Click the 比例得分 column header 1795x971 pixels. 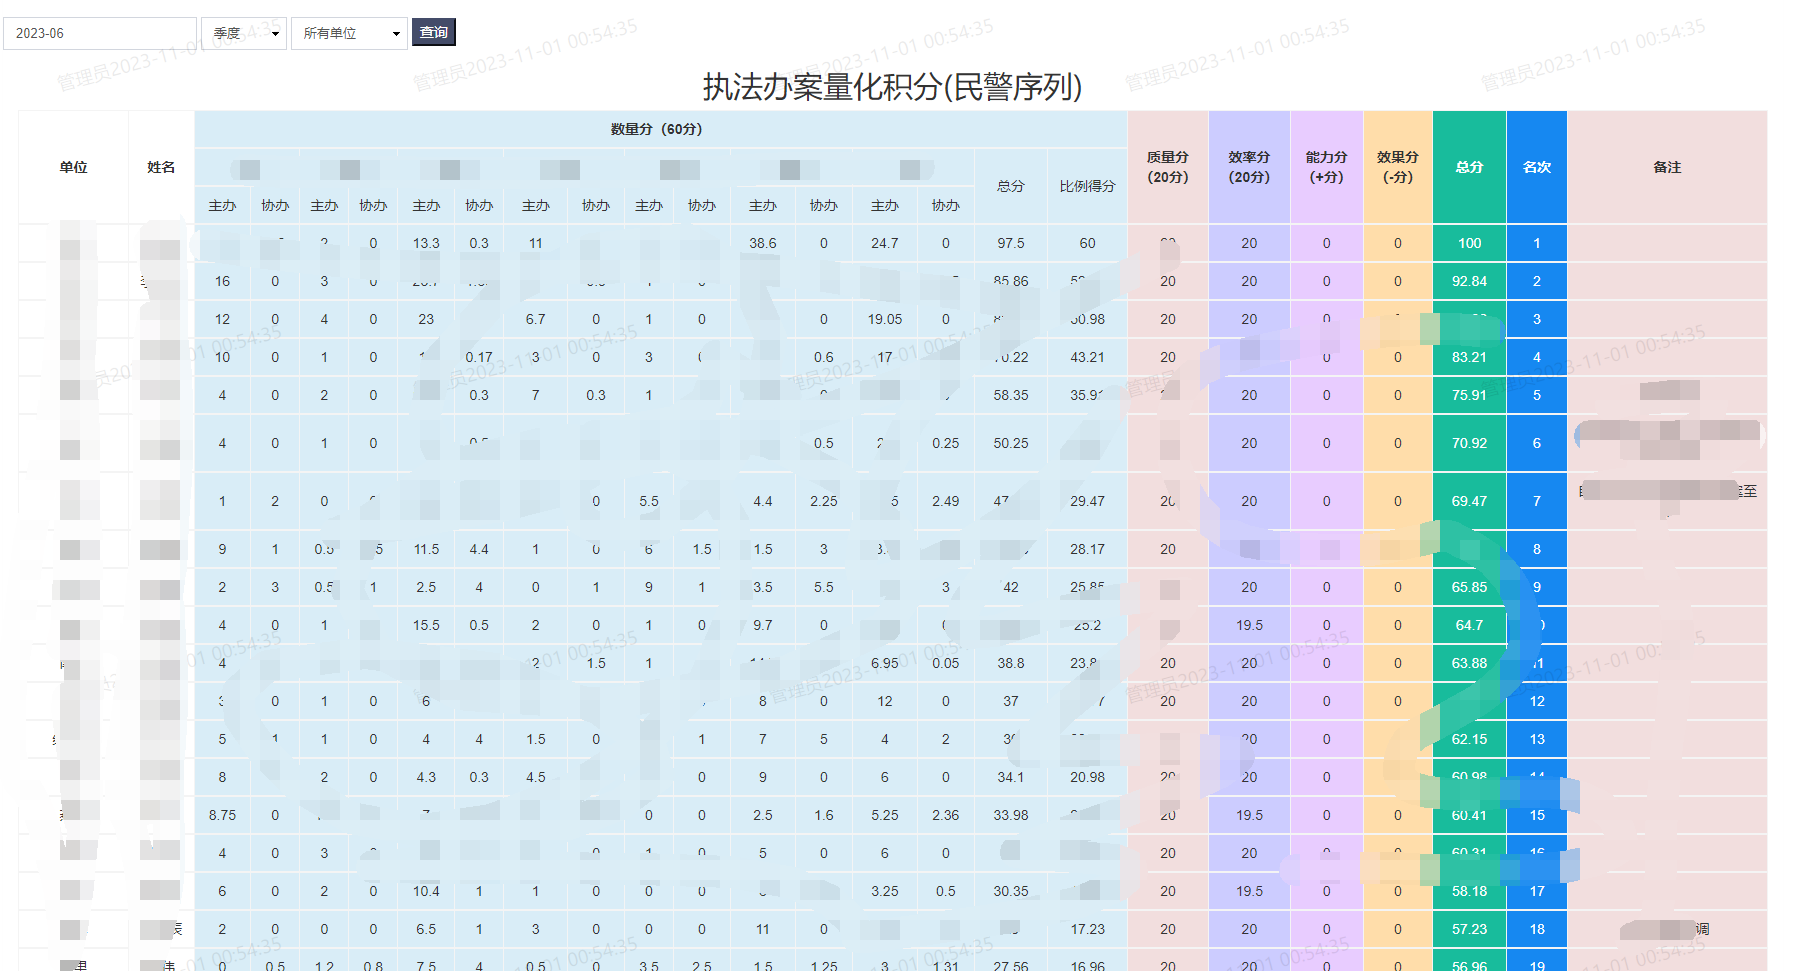pyautogui.click(x=1087, y=186)
